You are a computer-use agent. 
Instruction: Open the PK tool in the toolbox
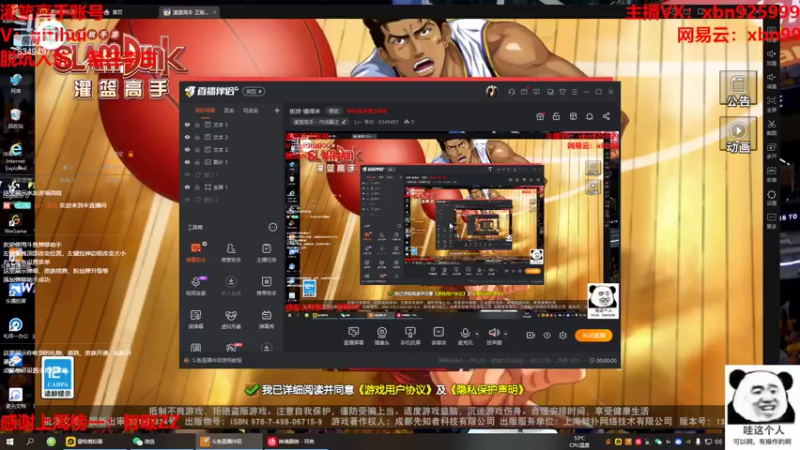[232, 347]
